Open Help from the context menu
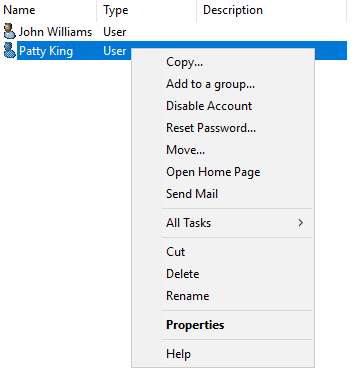The image size is (360, 387). (x=223, y=354)
